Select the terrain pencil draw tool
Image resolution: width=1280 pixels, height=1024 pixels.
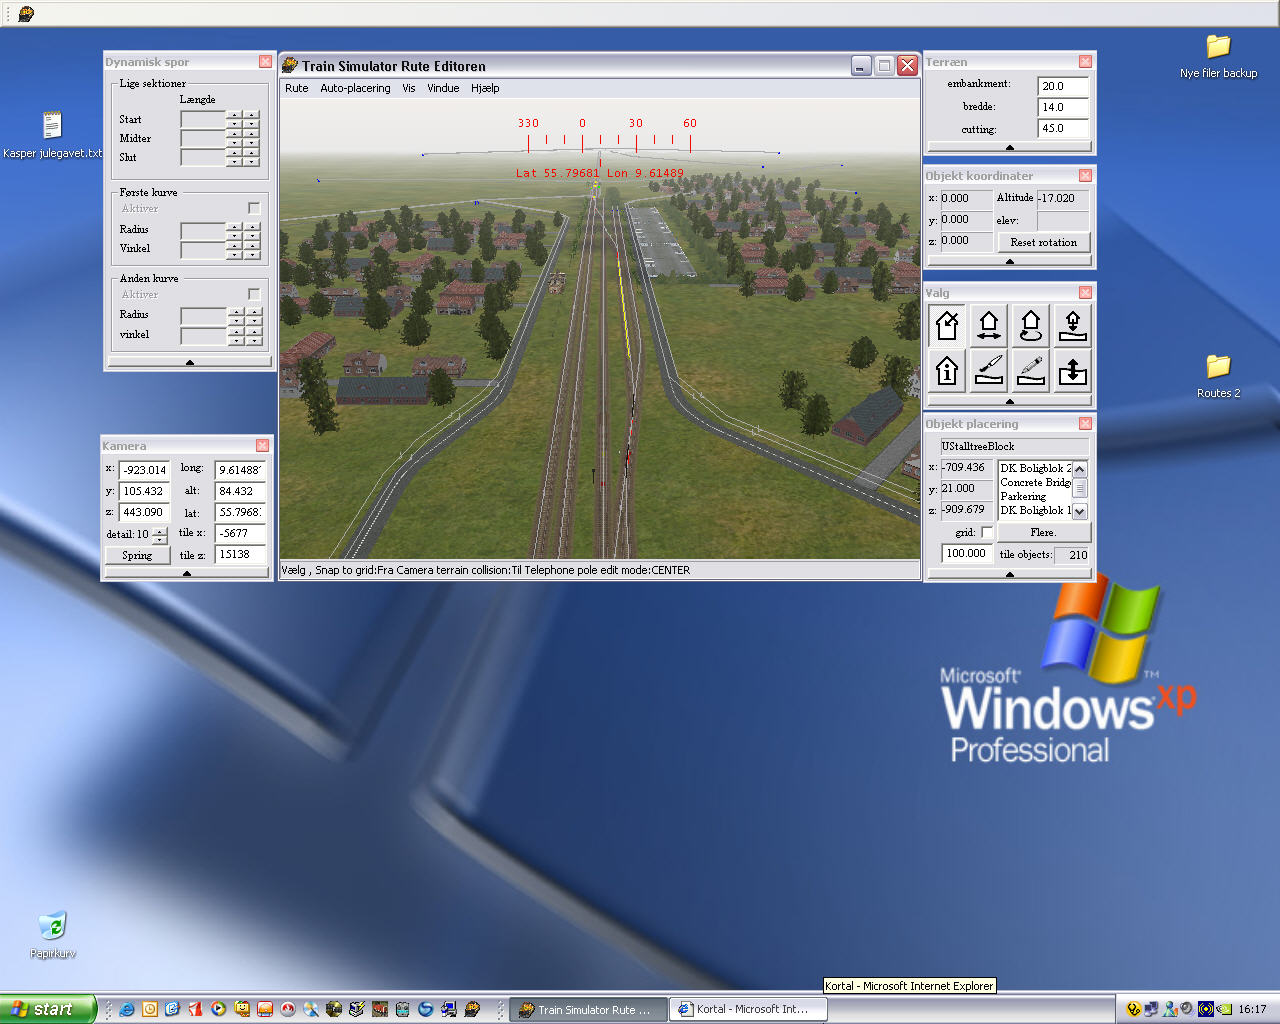pos(1031,371)
